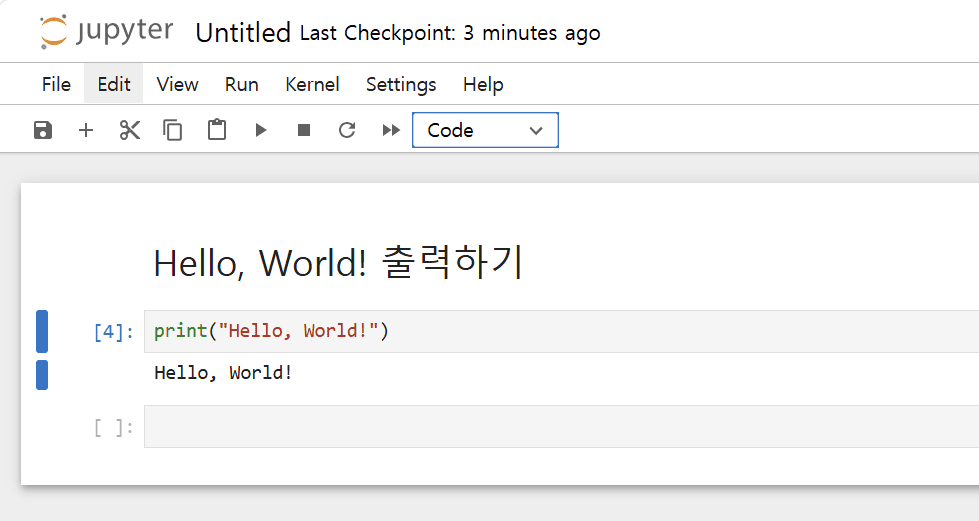
Task: Open the Run menu
Action: pos(241,84)
